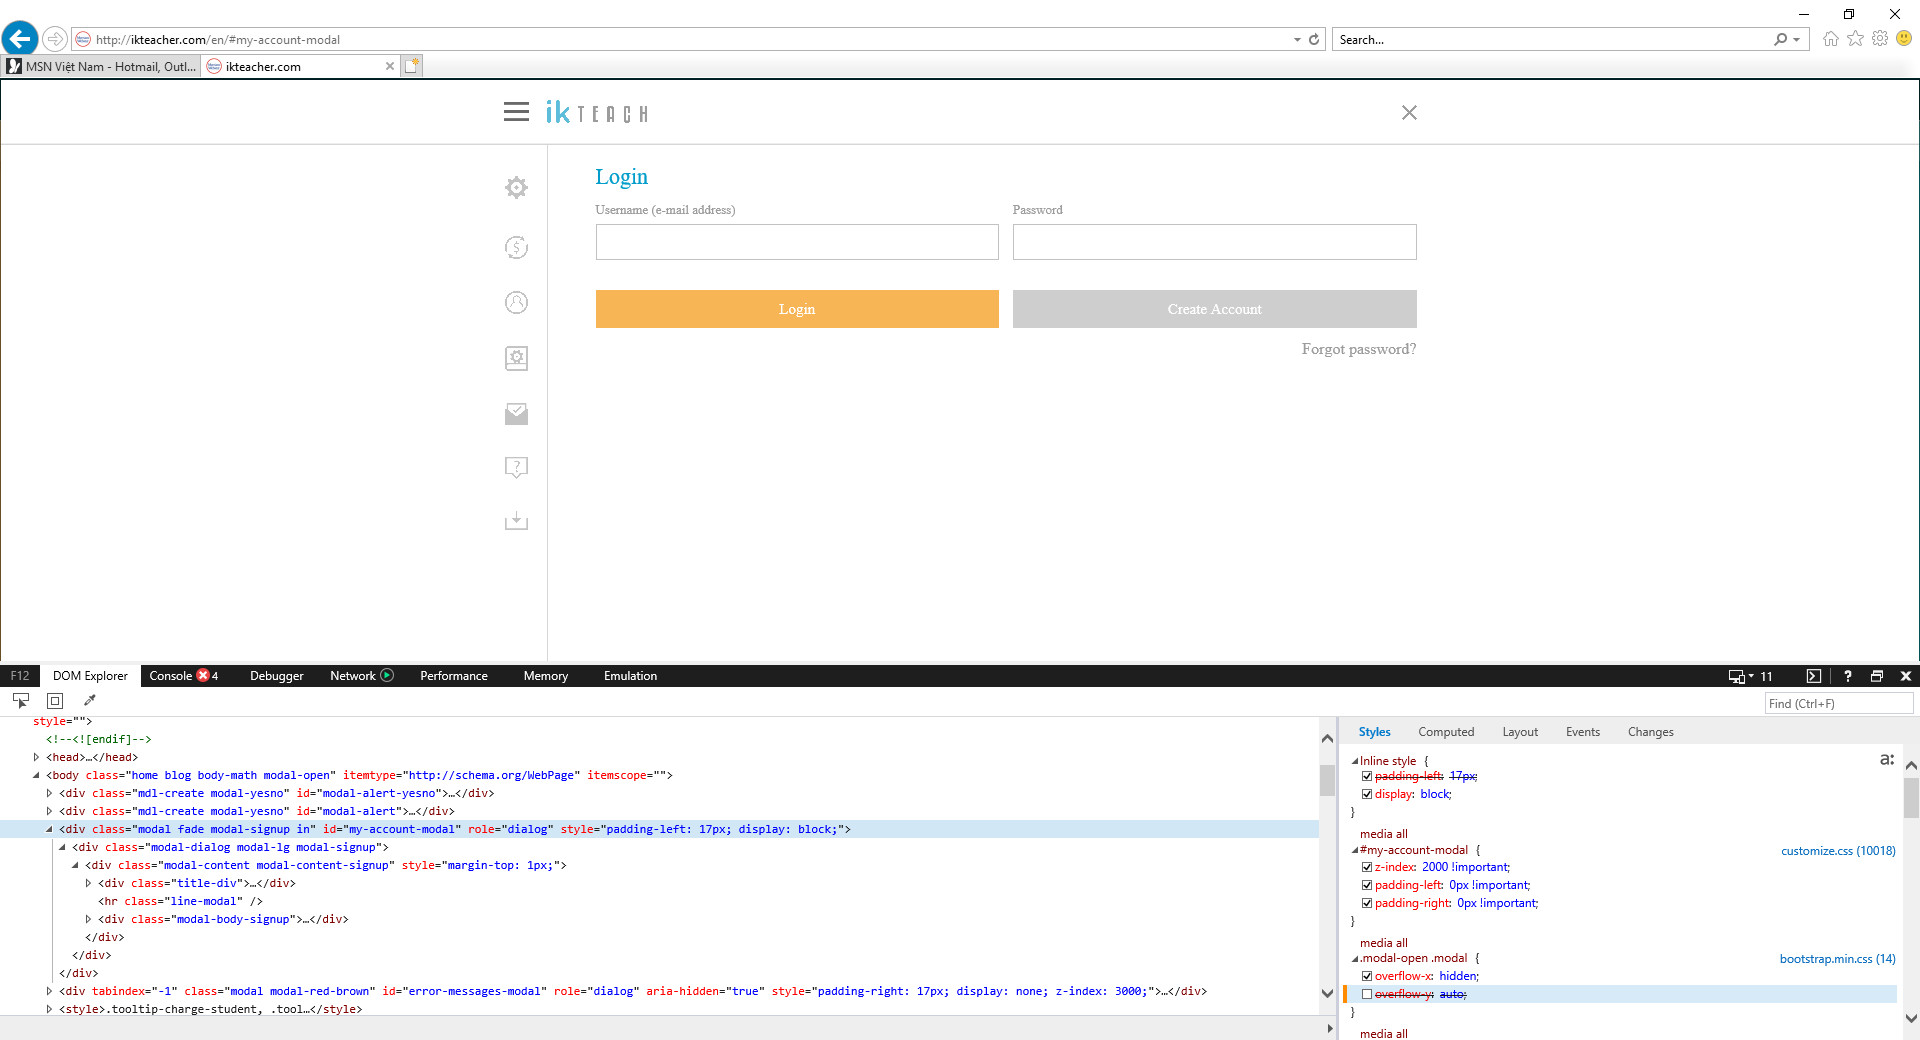Open the hamburger menu beside ikTeach logo
The height and width of the screenshot is (1040, 1920).
(x=516, y=112)
